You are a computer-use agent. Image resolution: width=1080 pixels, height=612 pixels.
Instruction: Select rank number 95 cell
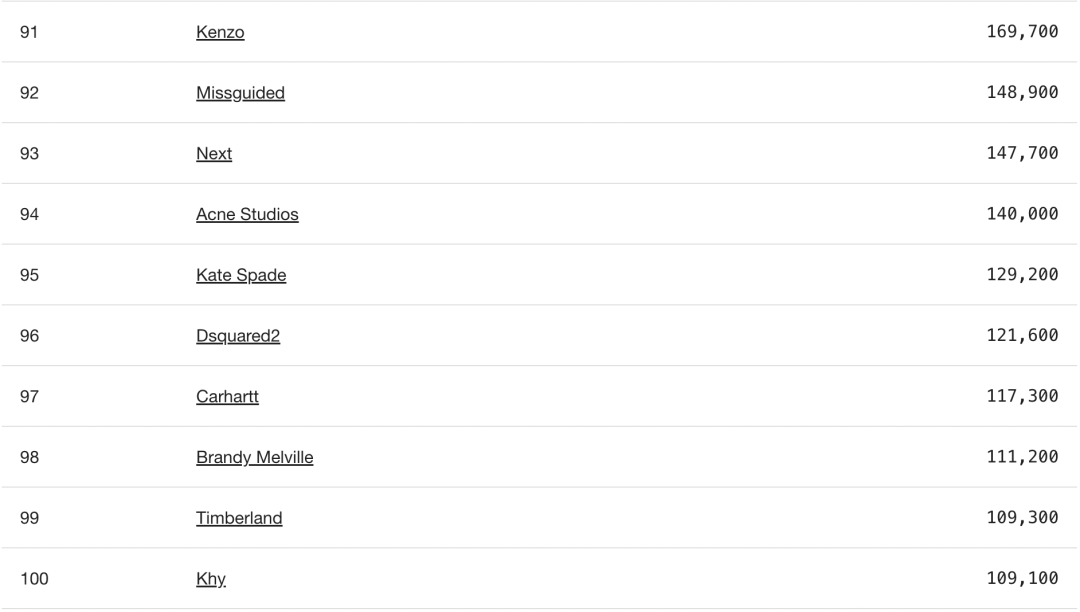click(x=30, y=275)
